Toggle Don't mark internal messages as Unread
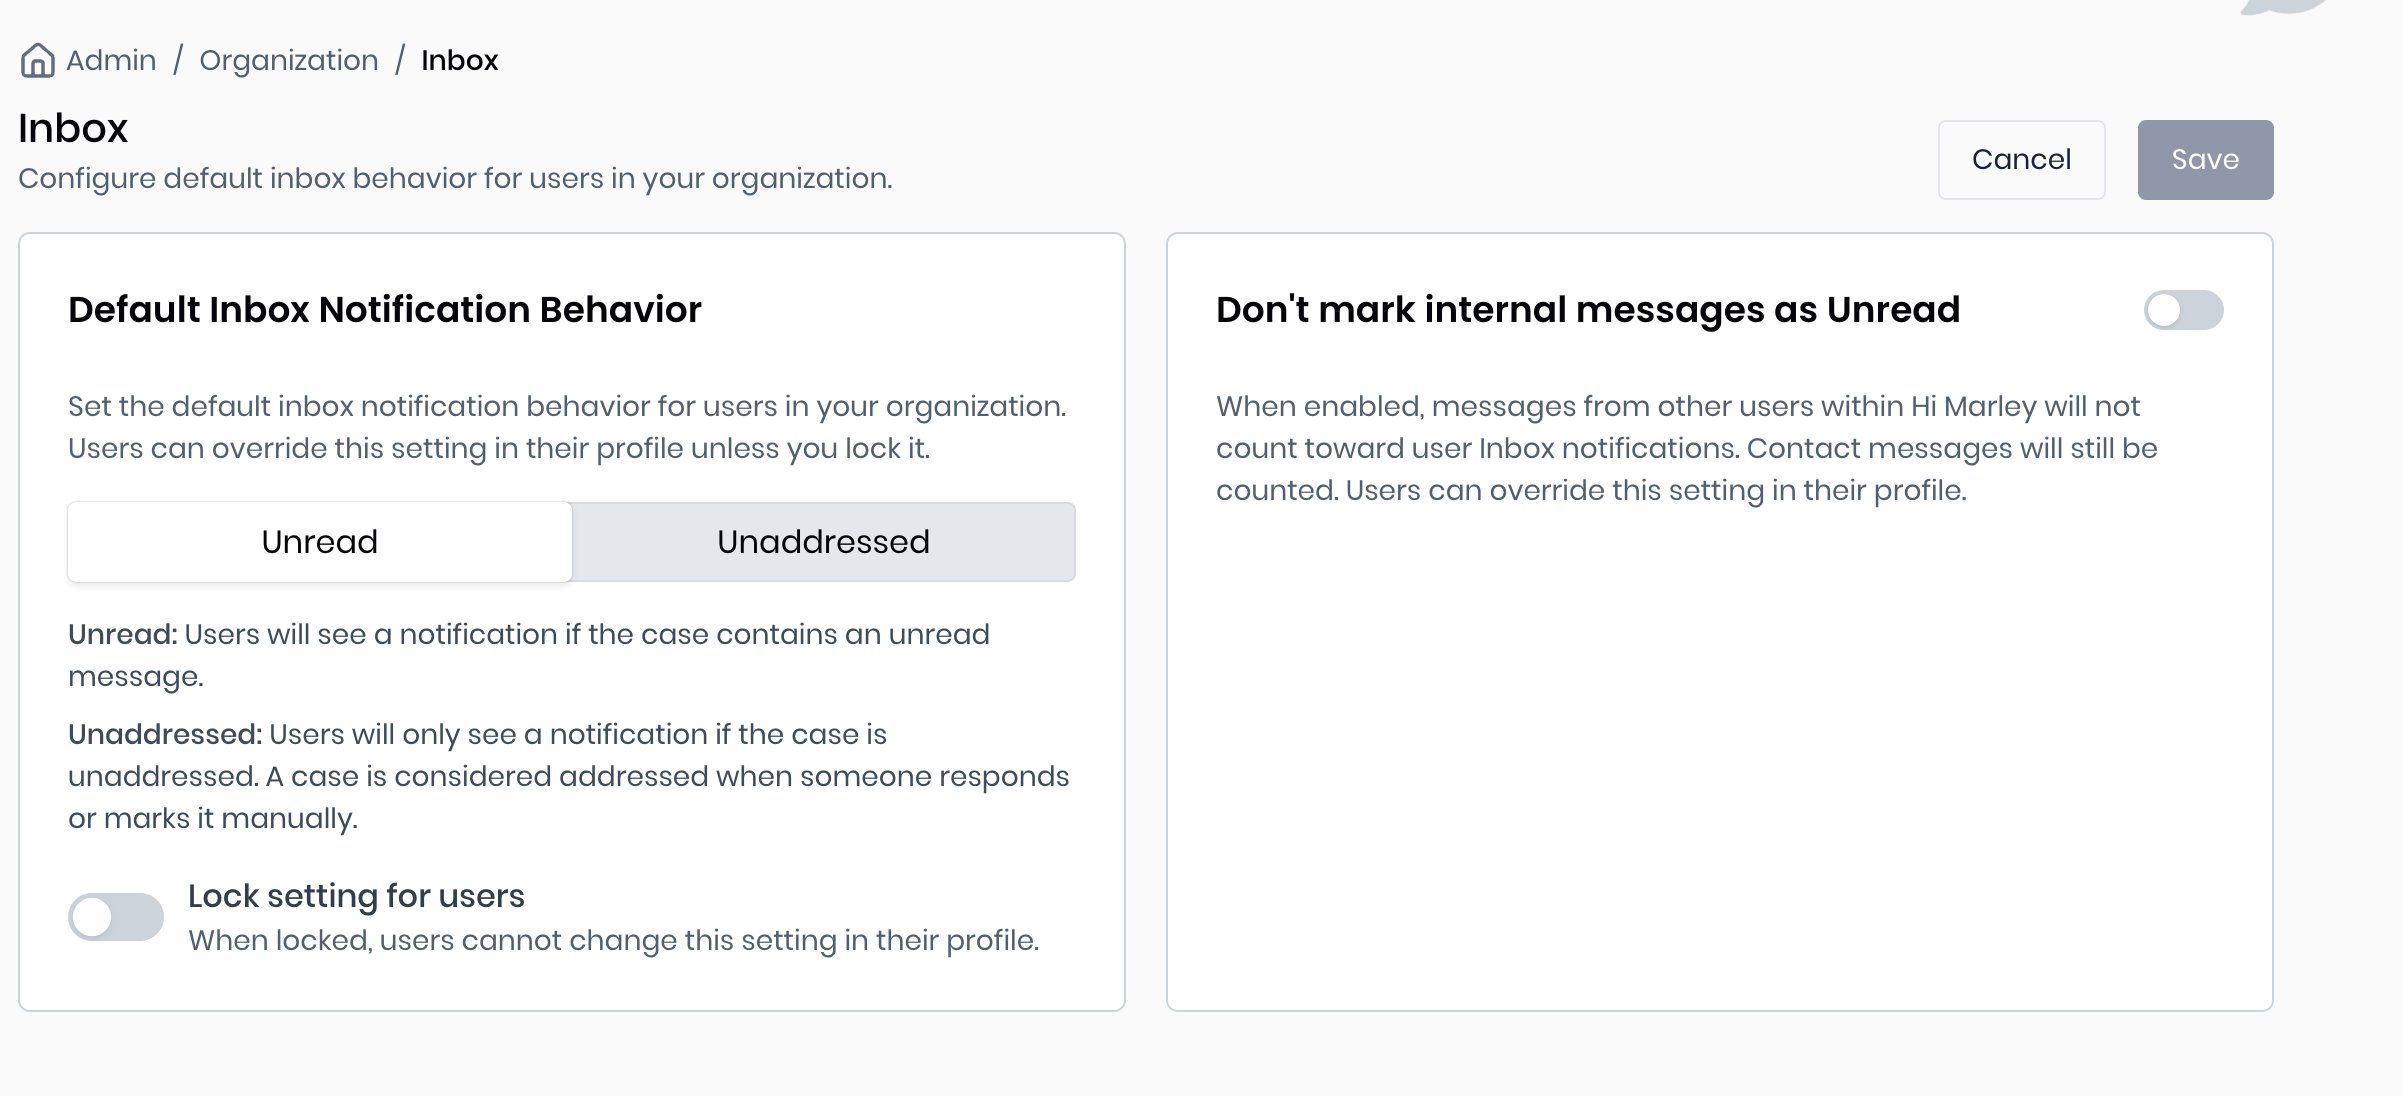 (2183, 310)
